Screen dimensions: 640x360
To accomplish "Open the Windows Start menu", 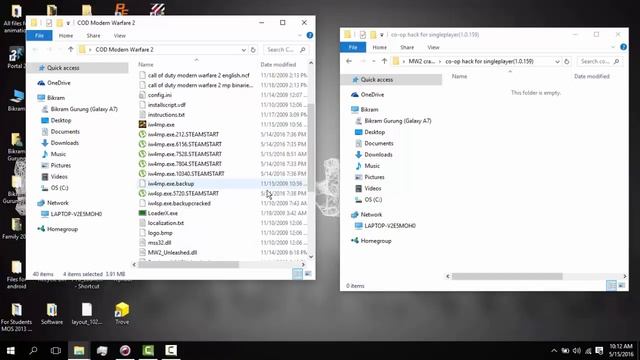I will (11, 351).
